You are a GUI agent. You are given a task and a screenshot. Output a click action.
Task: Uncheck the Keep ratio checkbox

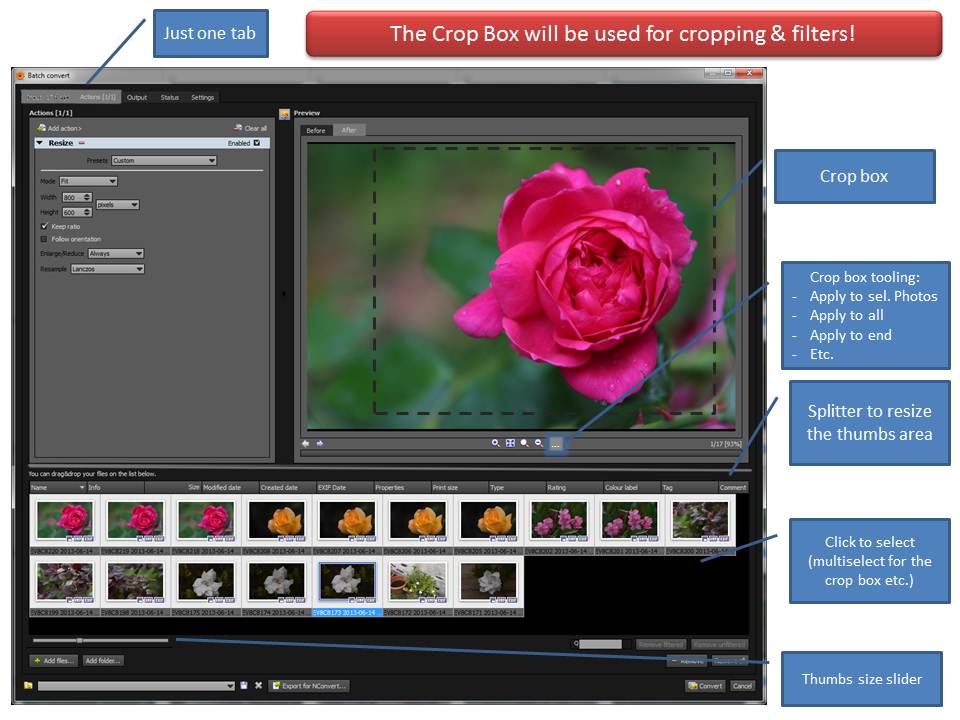44,226
